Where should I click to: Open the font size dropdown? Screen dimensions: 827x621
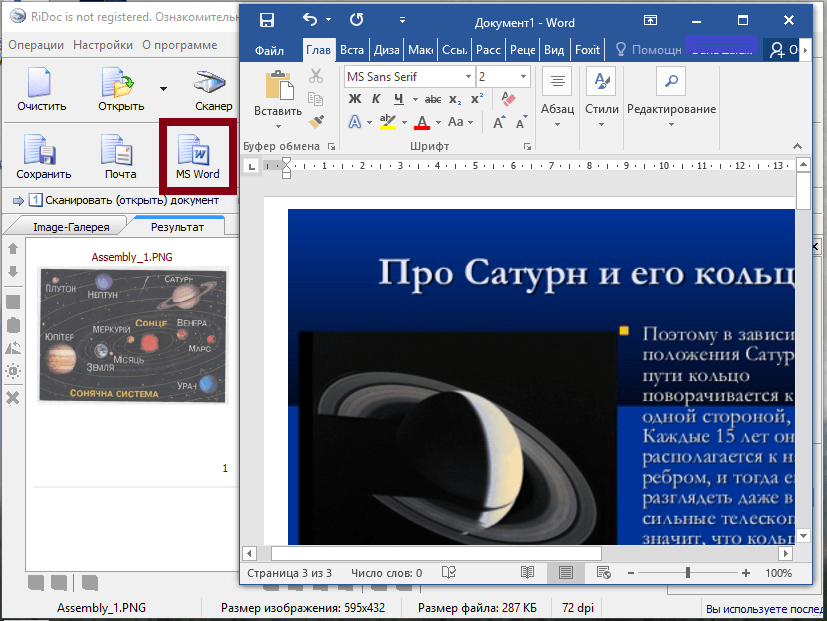point(523,77)
